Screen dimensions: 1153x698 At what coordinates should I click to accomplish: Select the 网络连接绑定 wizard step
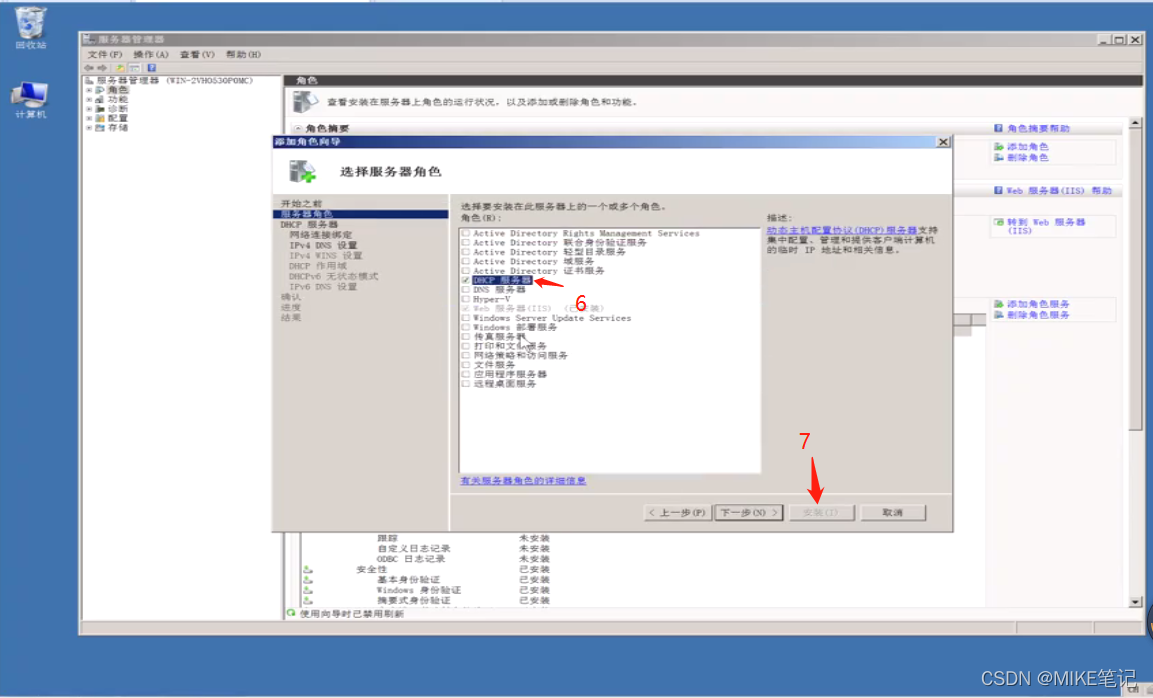pyautogui.click(x=321, y=235)
